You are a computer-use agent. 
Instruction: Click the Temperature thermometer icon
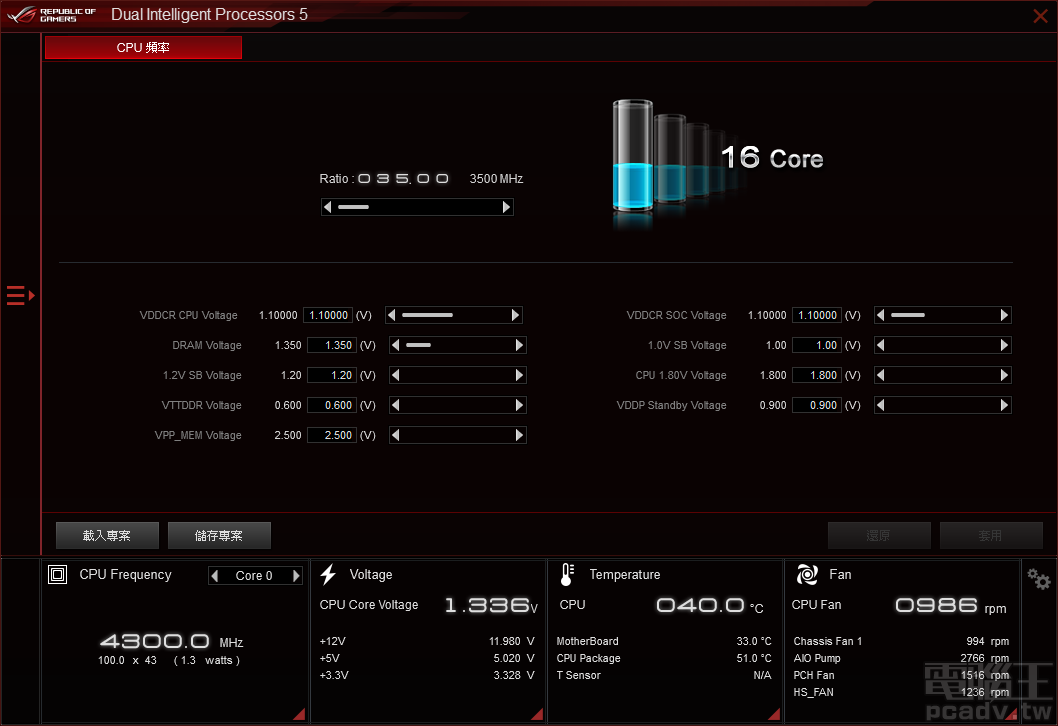[566, 574]
